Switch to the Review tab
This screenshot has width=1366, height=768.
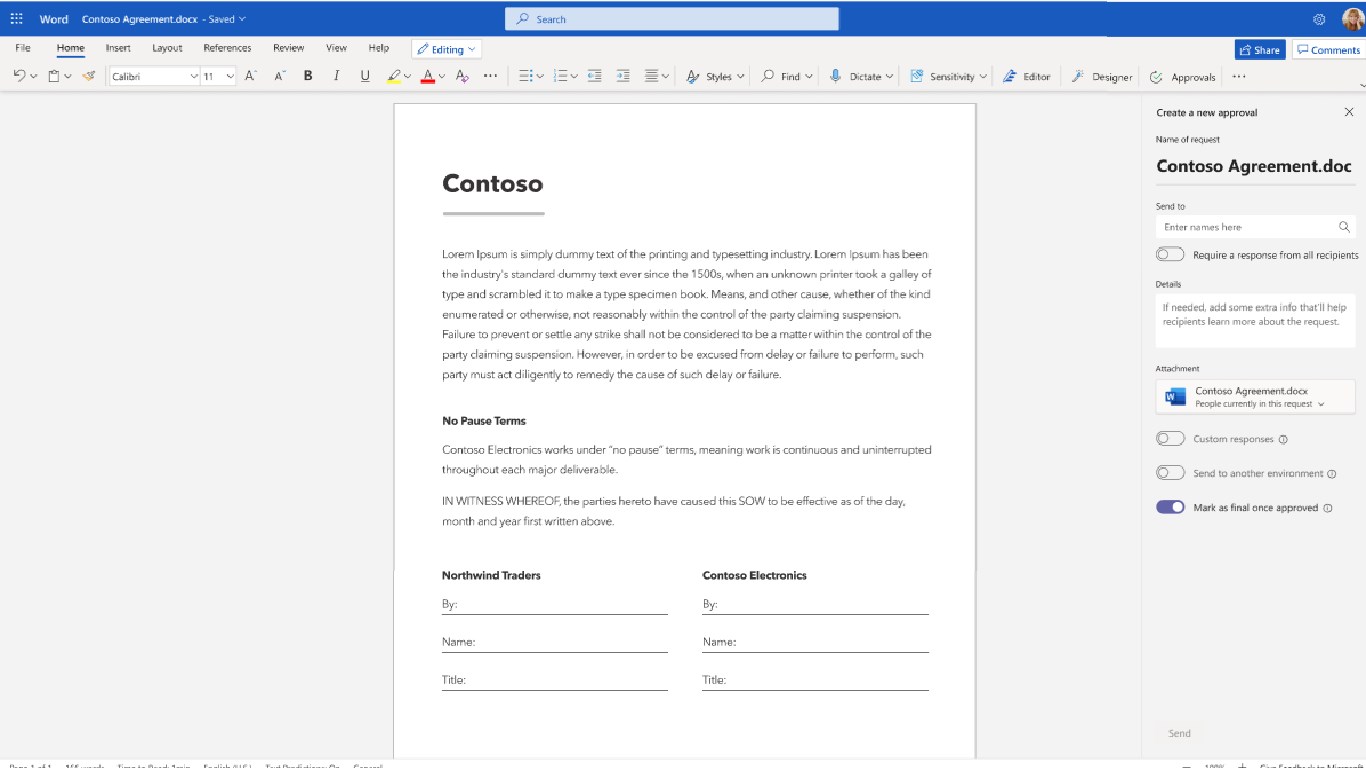(289, 48)
